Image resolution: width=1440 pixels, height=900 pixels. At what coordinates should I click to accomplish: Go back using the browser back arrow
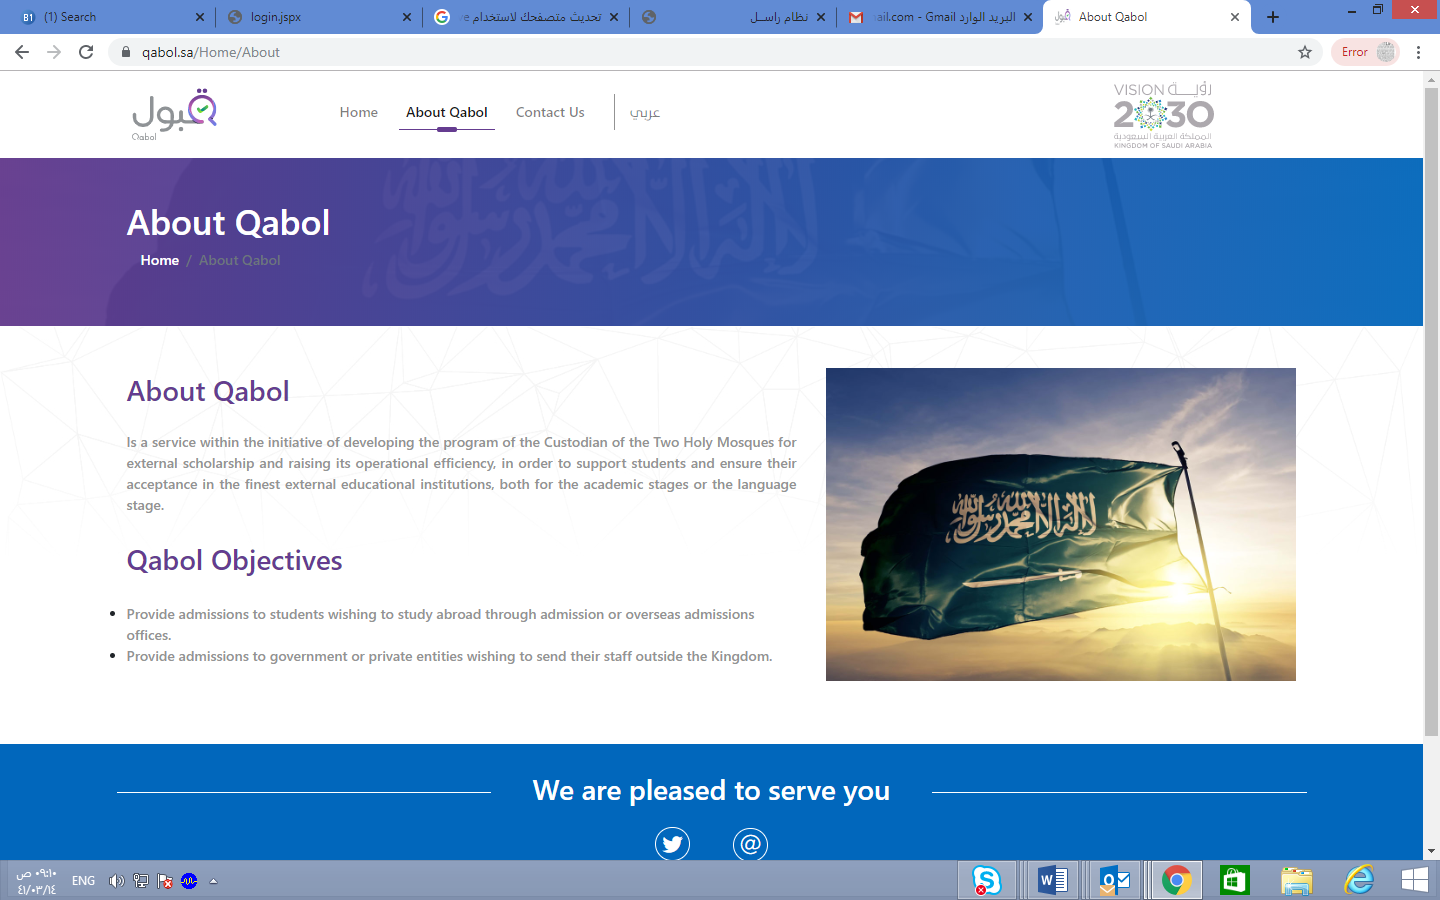point(22,52)
